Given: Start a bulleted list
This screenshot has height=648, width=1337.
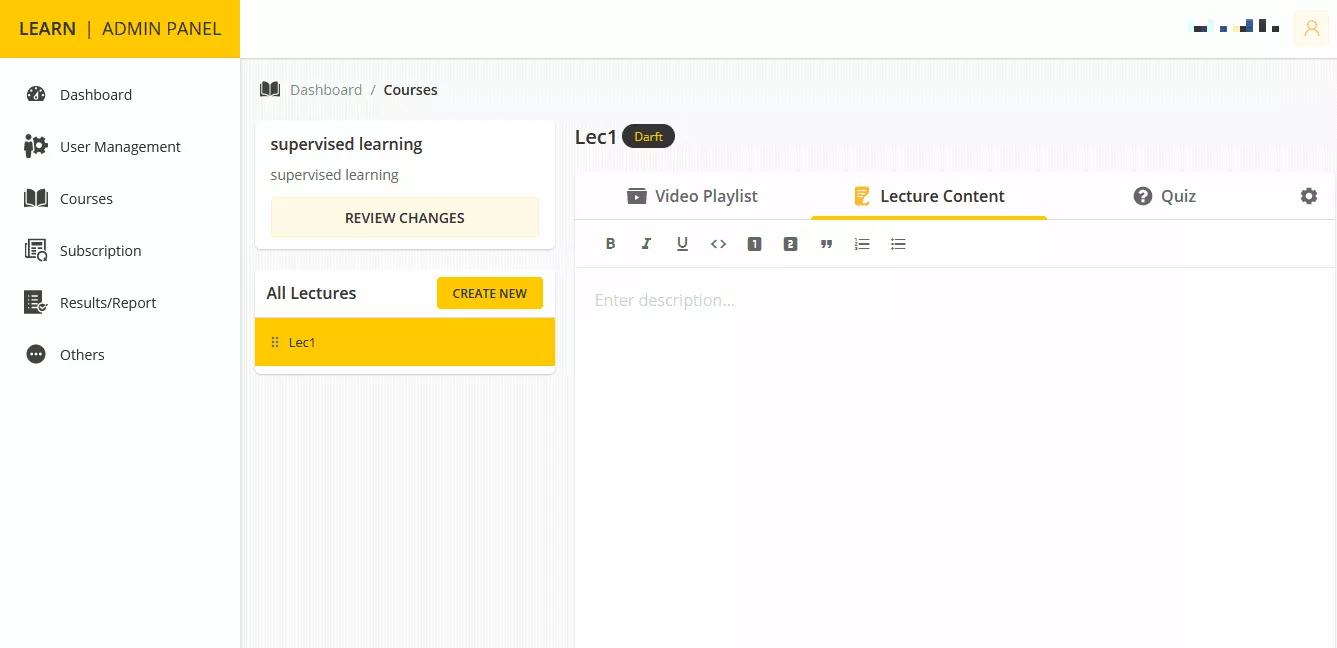Looking at the screenshot, I should [x=898, y=244].
